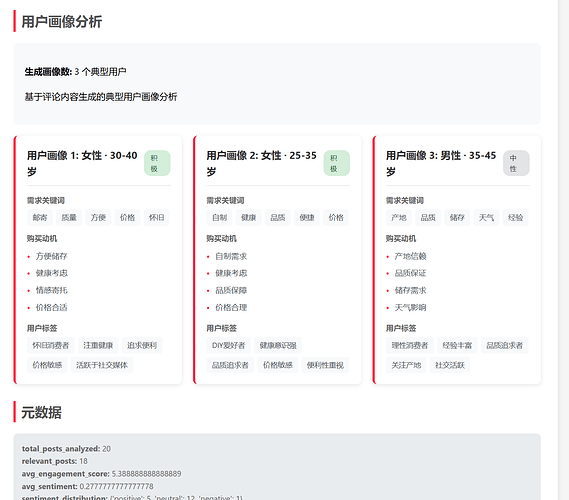The width and height of the screenshot is (569, 500).
Task: Click the 品质 keyword in 用户画像 3
Action: [x=428, y=218]
